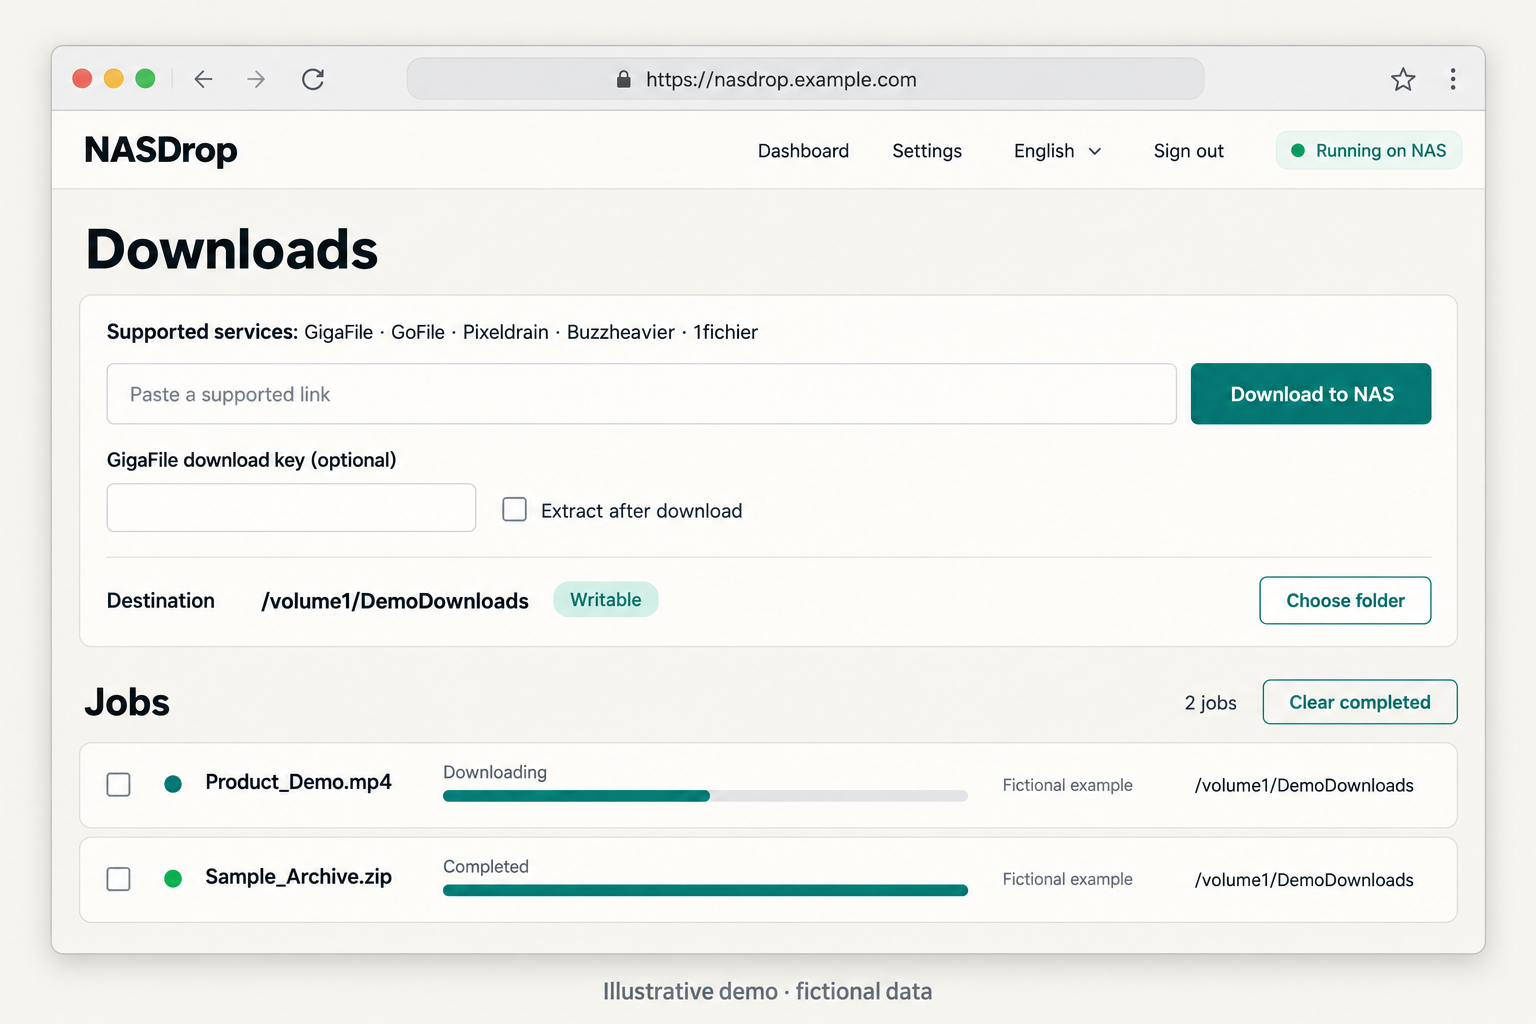The image size is (1536, 1024).
Task: Click the Sample_Archive.zip file name
Action: (x=298, y=877)
